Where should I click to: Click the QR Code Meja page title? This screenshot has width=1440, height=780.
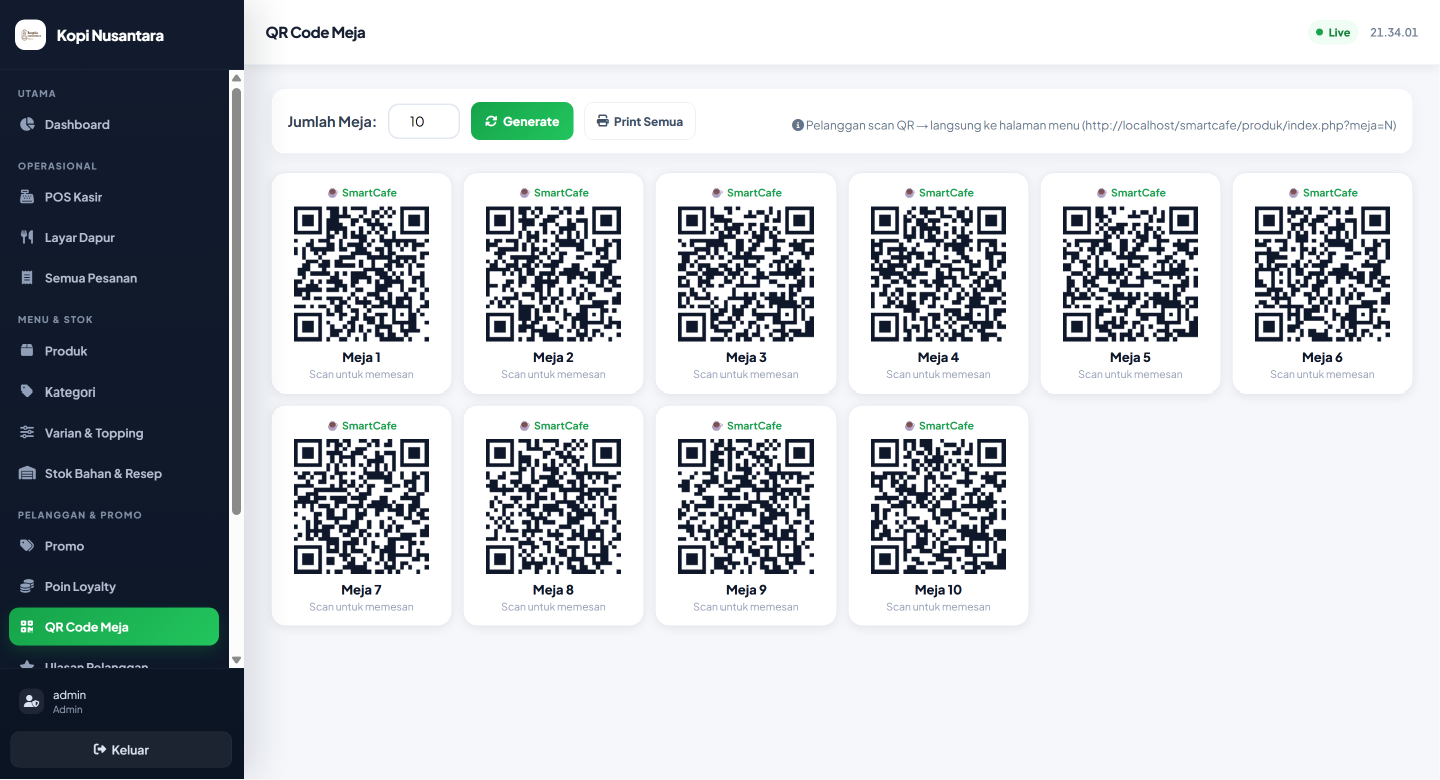click(316, 33)
